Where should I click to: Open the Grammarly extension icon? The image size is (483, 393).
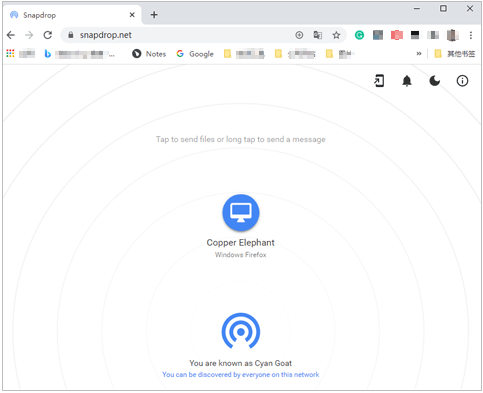point(359,35)
